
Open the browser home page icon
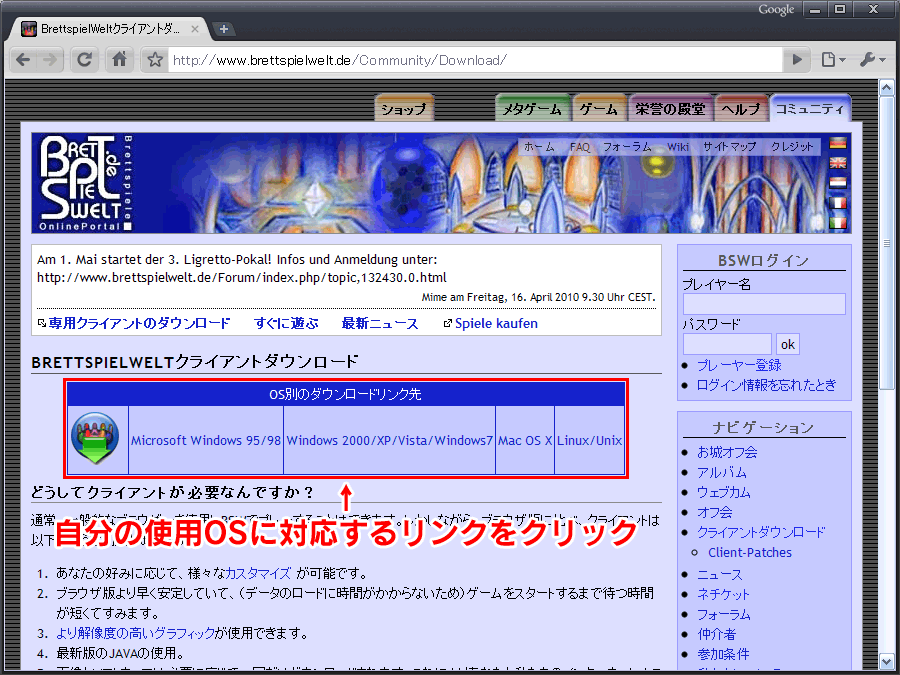click(119, 59)
